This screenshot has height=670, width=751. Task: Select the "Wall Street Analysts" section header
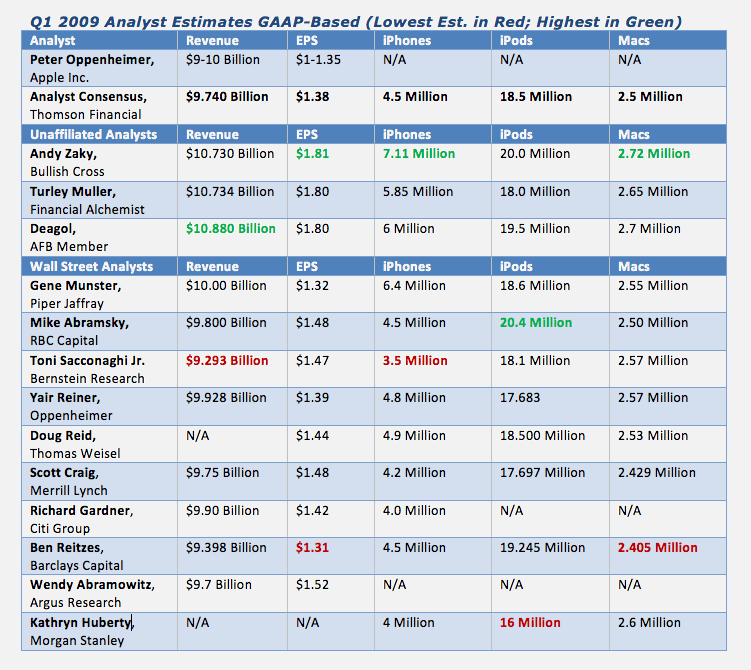[x=91, y=267]
